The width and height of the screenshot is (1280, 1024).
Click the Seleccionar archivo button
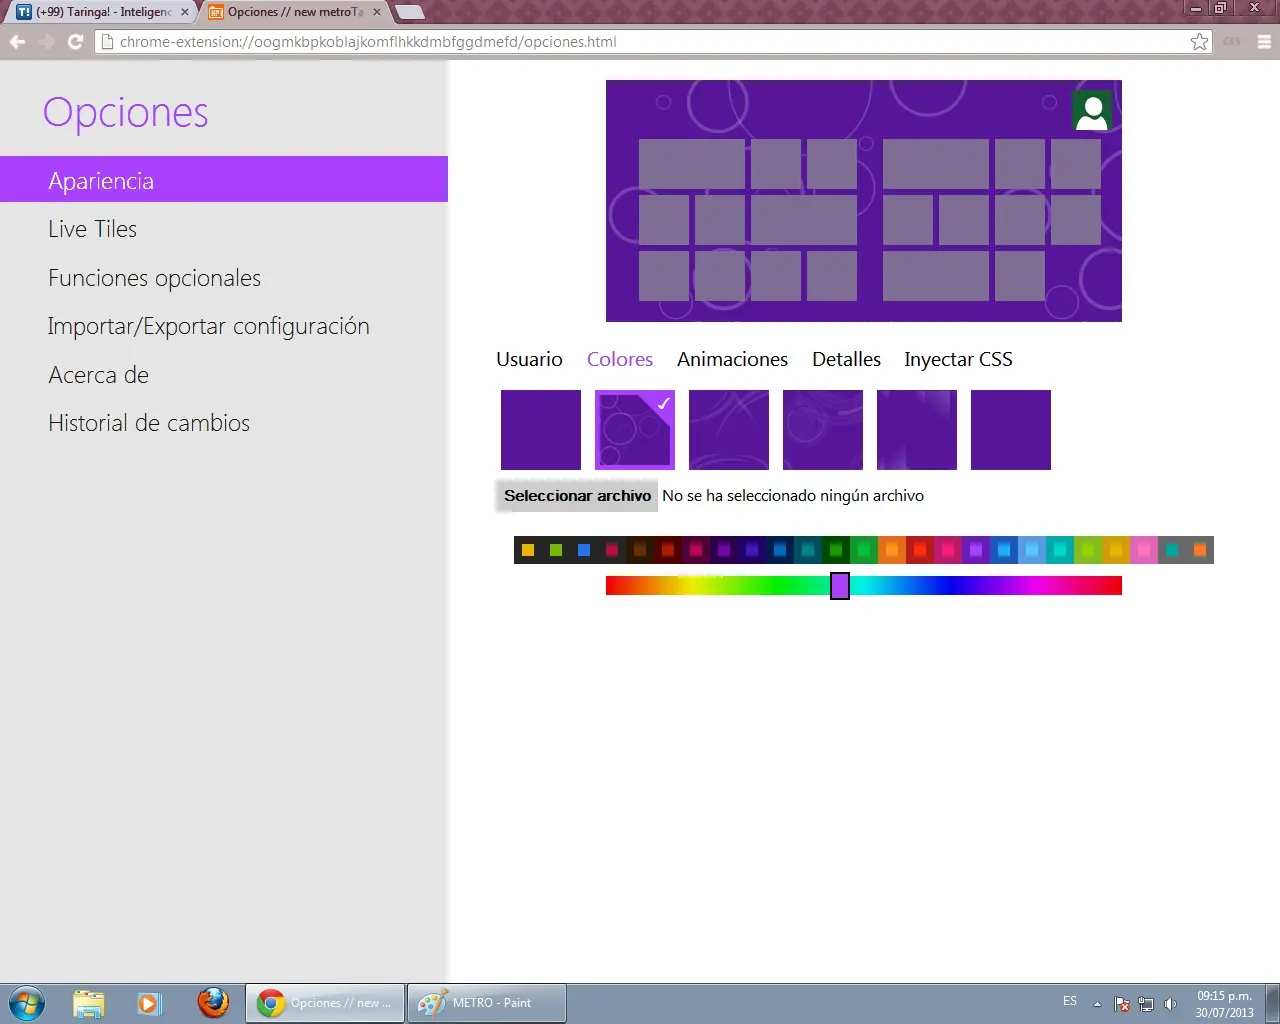point(577,496)
